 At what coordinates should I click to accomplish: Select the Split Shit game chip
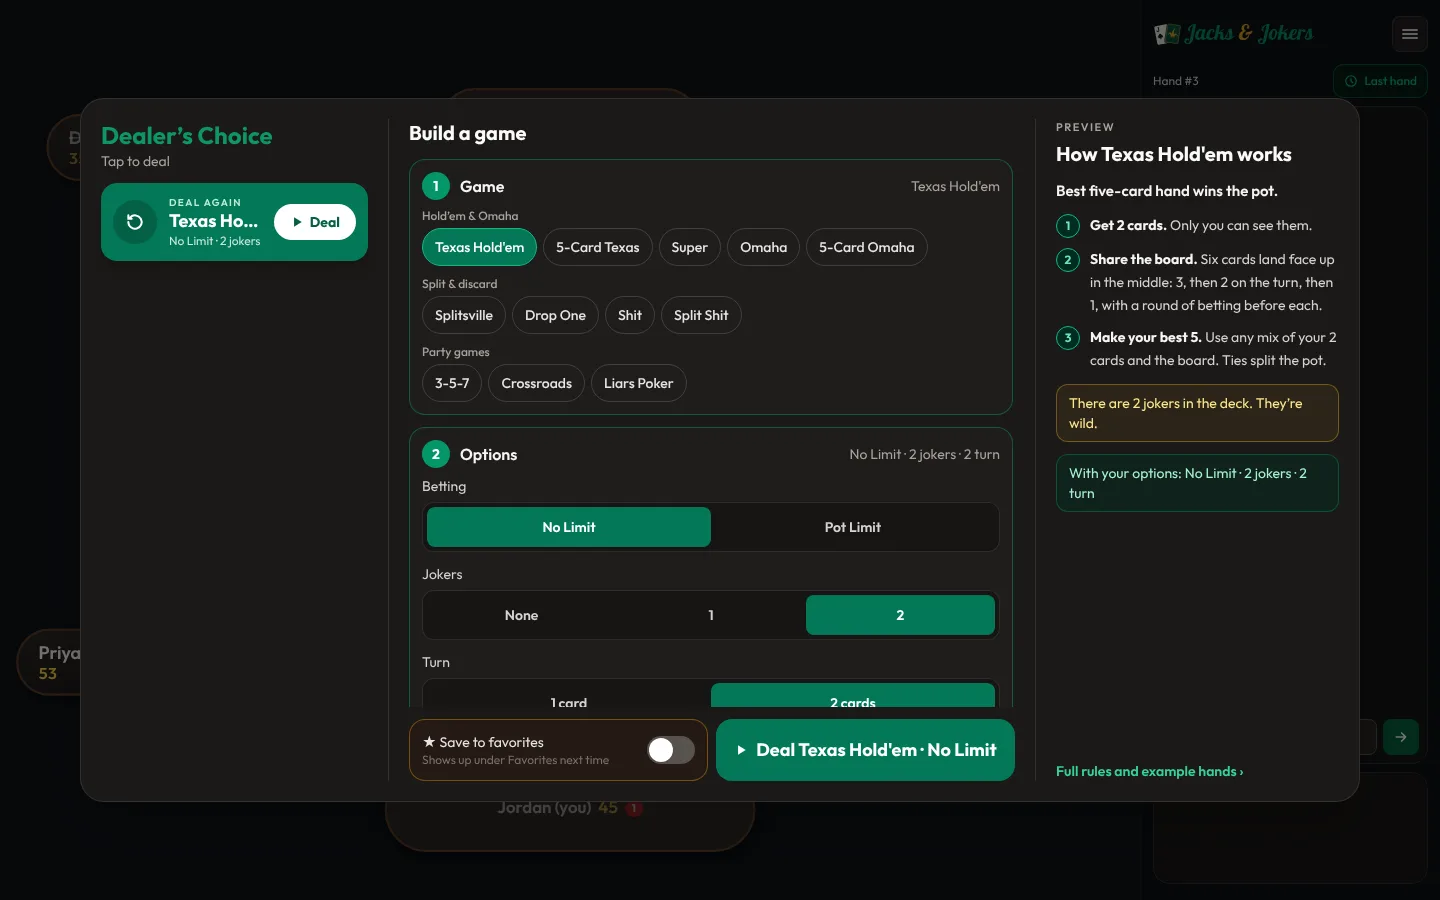click(701, 315)
